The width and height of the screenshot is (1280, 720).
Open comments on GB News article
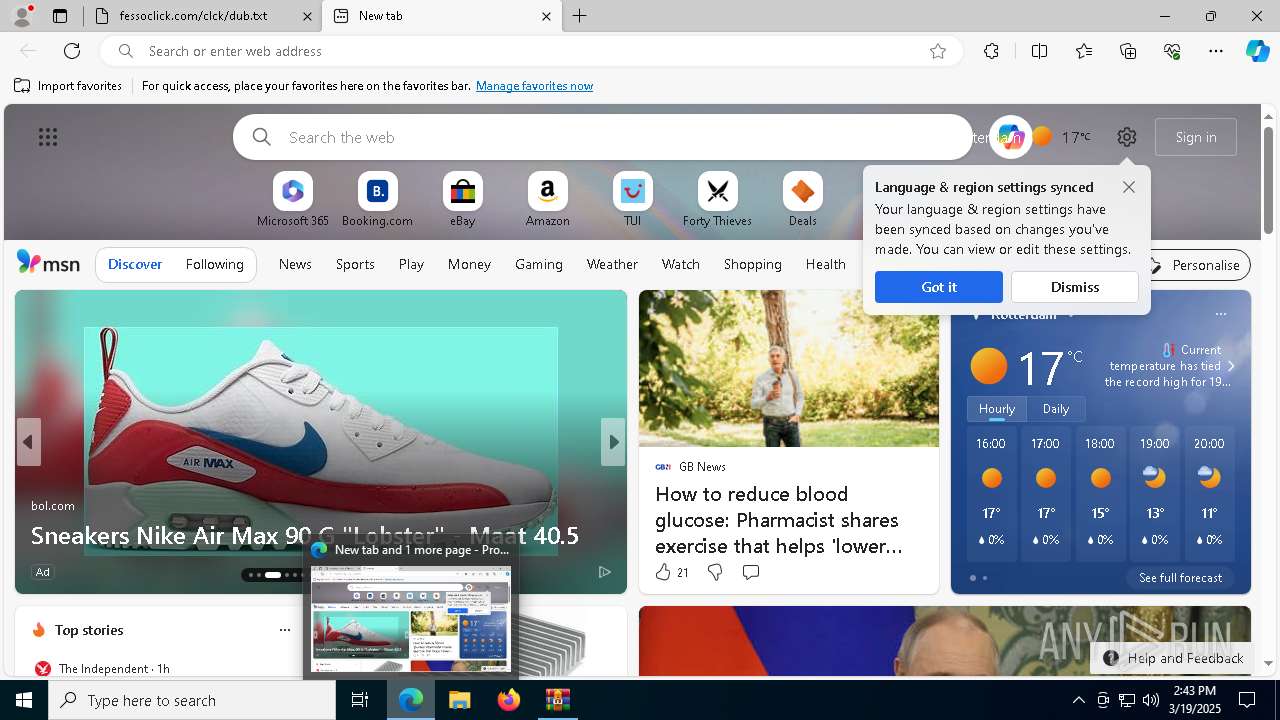point(751,572)
